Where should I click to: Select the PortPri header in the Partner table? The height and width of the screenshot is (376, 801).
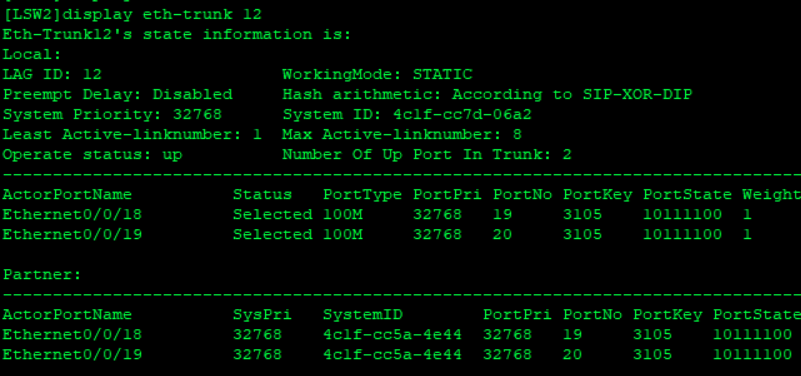pyautogui.click(x=517, y=315)
